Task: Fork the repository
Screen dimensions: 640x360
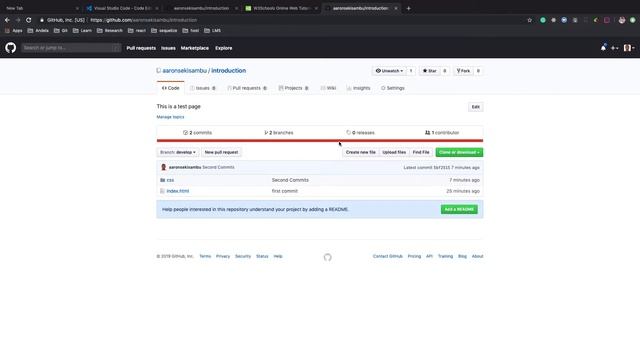Action: point(463,71)
